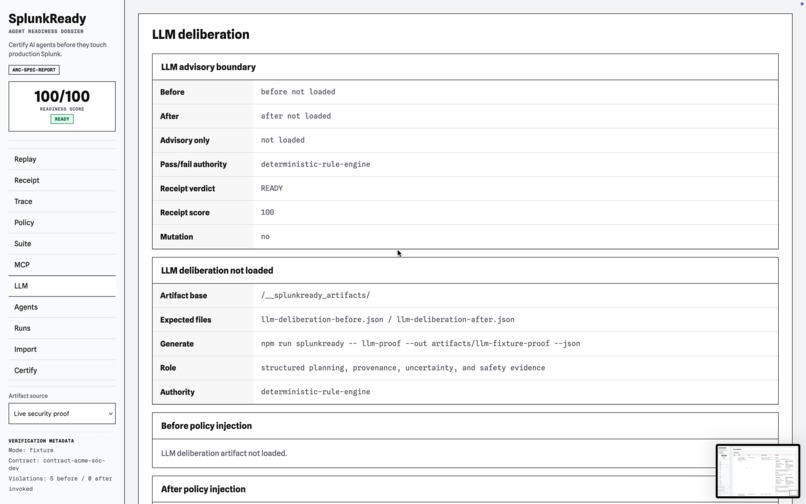Image resolution: width=806 pixels, height=504 pixels.
Task: Click the 'after not loaded' value
Action: click(296, 116)
